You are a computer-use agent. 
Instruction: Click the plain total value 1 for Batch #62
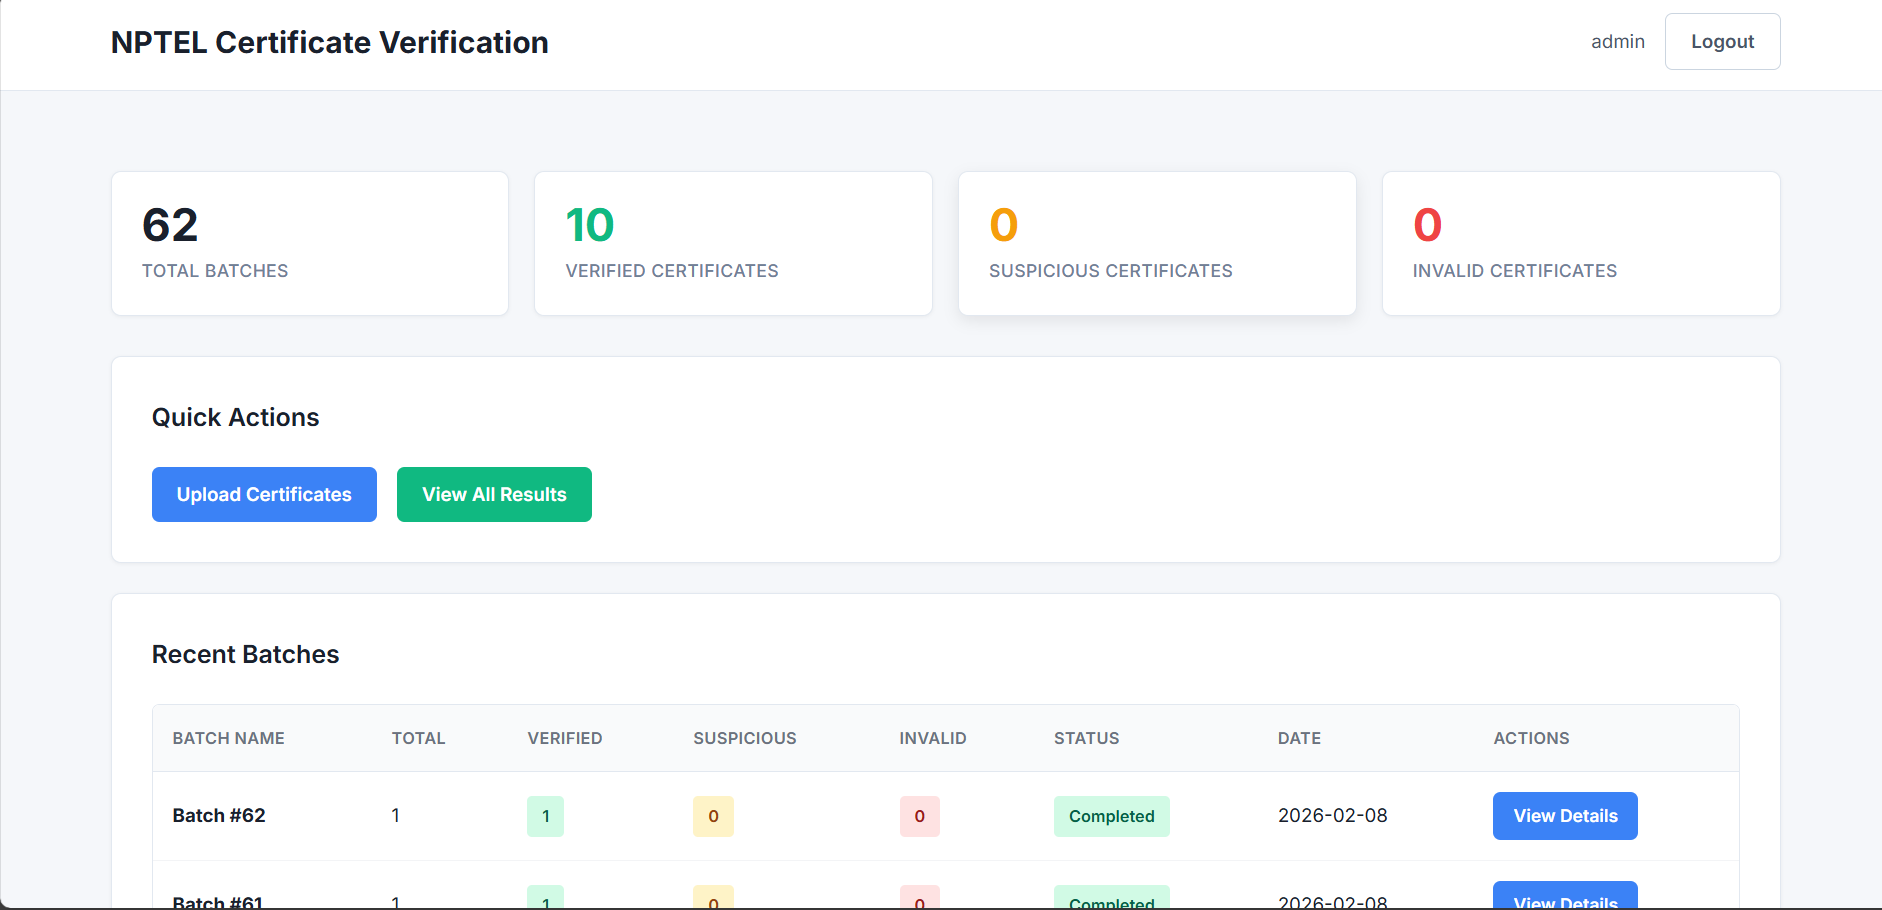396,816
